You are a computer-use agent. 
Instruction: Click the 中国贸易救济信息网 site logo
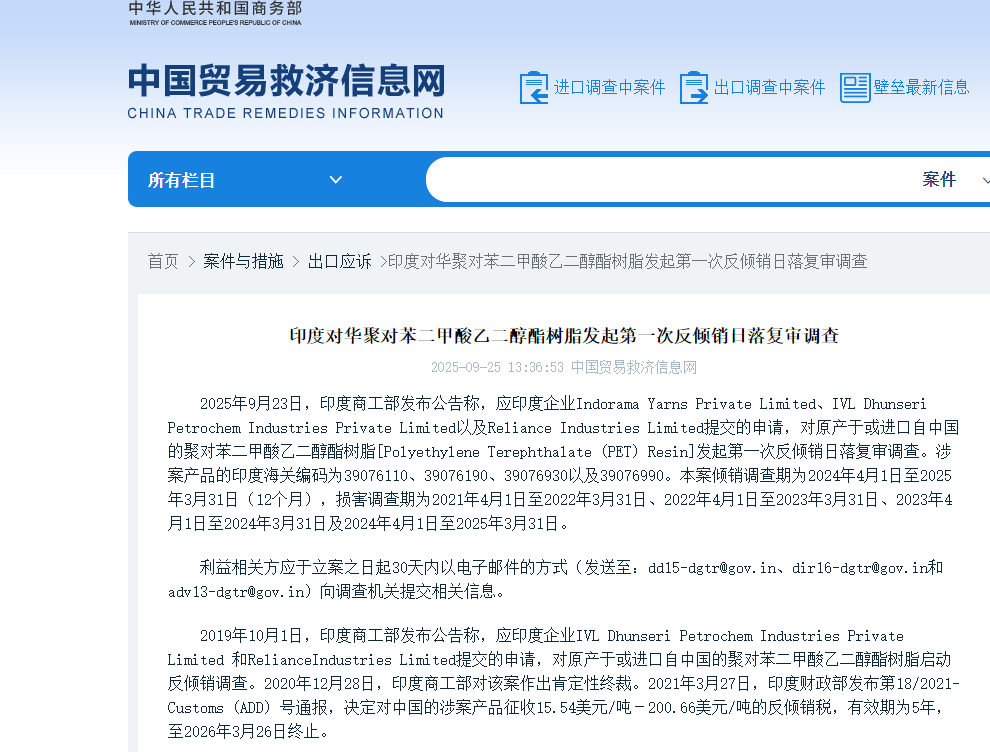click(x=286, y=91)
